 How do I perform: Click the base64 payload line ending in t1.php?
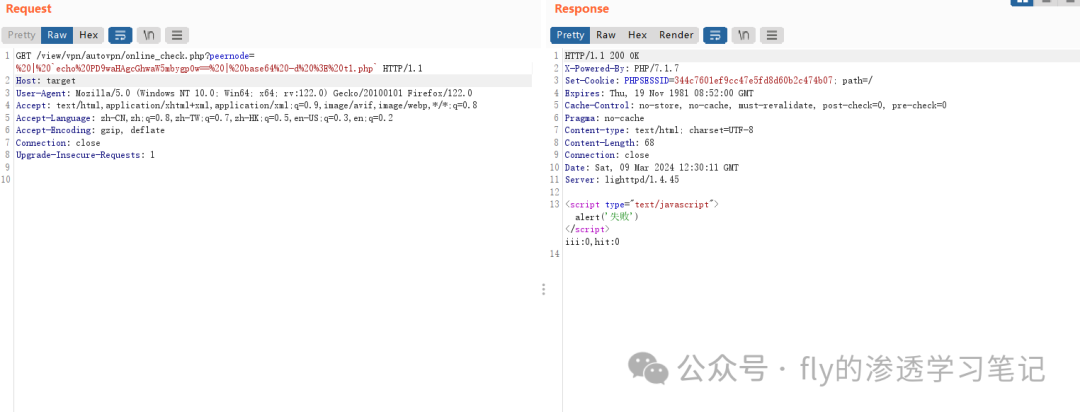point(219,68)
